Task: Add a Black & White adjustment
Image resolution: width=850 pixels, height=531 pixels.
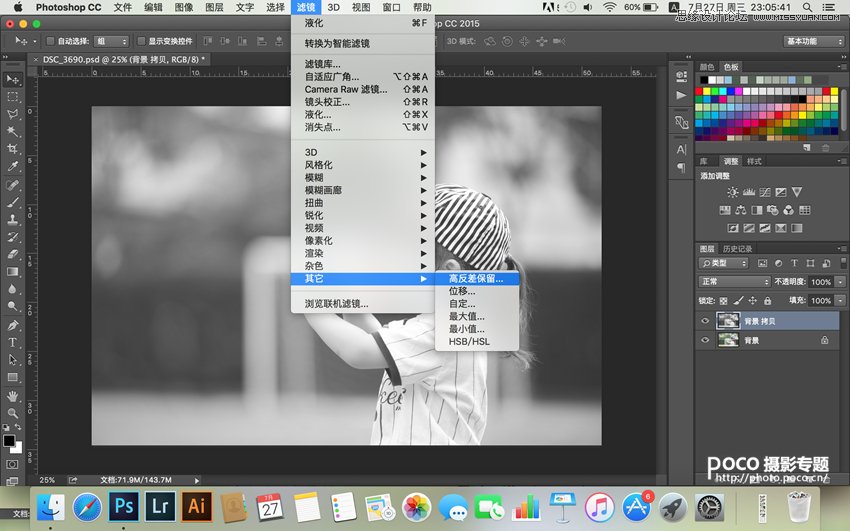Action: pos(757,210)
